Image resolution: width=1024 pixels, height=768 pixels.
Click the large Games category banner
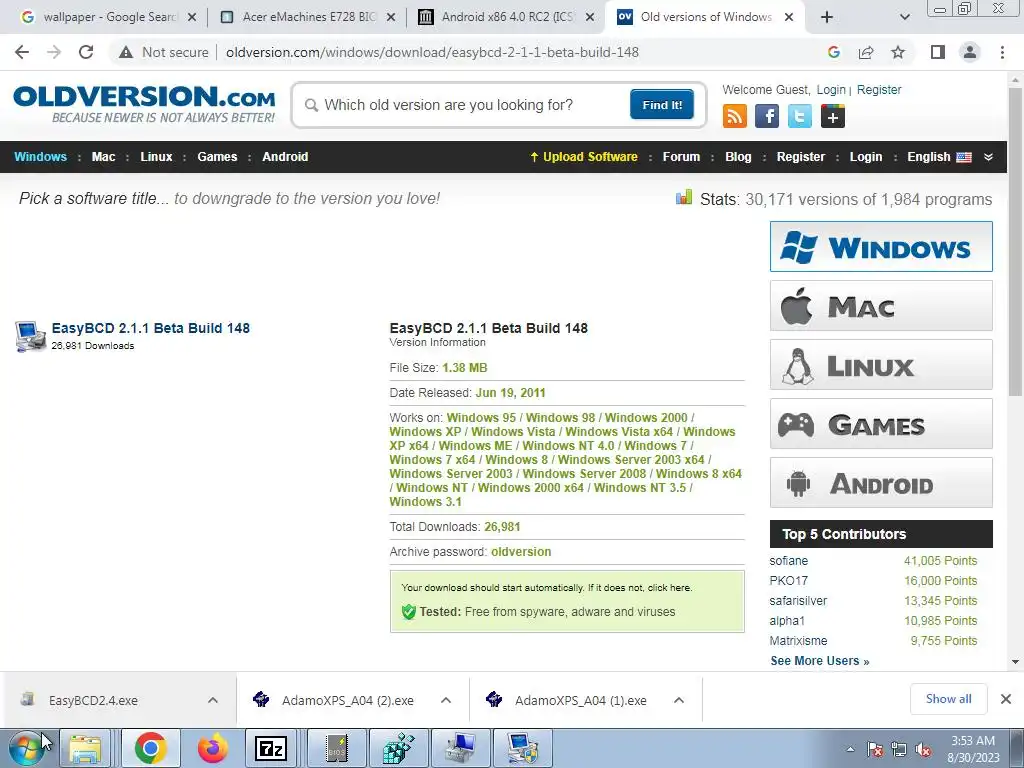click(881, 424)
